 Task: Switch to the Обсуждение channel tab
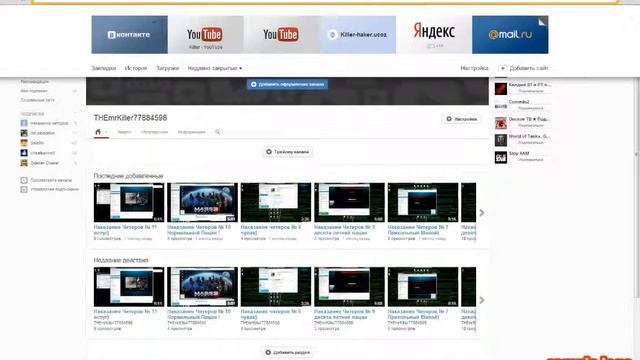pos(154,132)
